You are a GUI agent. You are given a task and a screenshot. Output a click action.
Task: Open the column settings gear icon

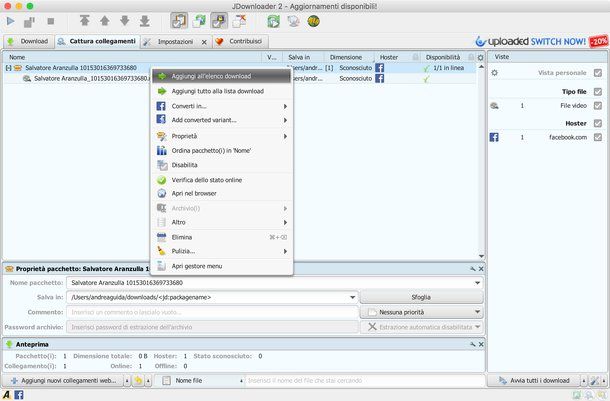480,58
